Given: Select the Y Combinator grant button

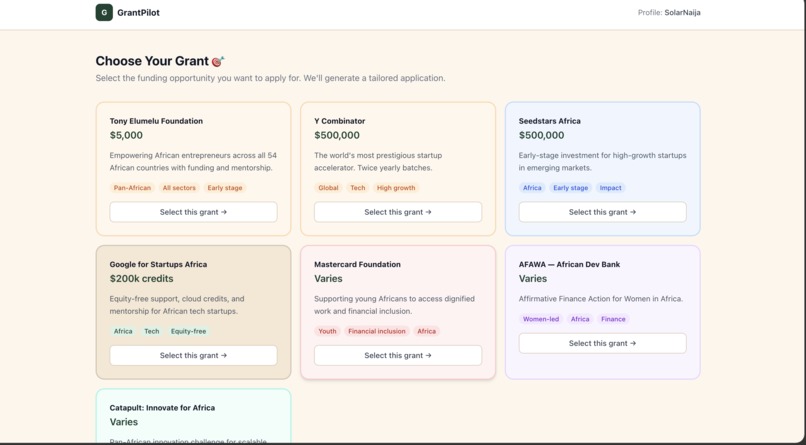Looking at the screenshot, I should tap(398, 212).
